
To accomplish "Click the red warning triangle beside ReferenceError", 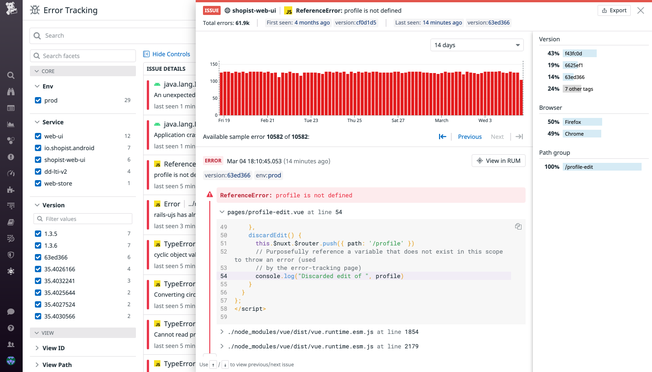I will [x=210, y=195].
